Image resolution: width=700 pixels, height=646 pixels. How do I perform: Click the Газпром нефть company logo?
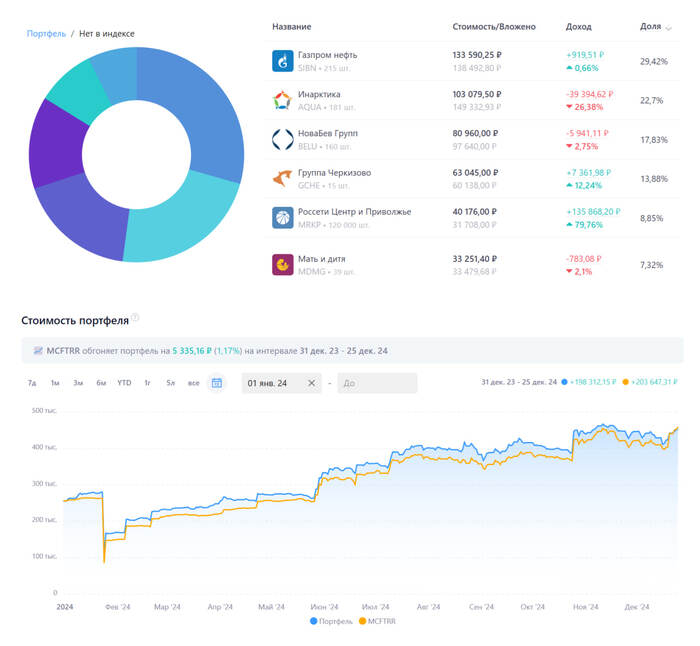pos(282,61)
